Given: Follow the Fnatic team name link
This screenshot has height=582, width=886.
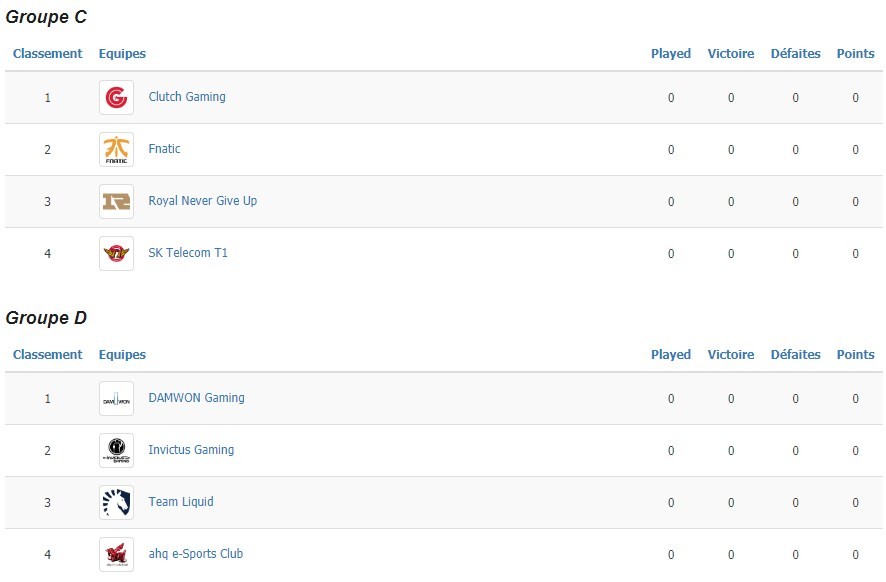Looking at the screenshot, I should coord(164,149).
